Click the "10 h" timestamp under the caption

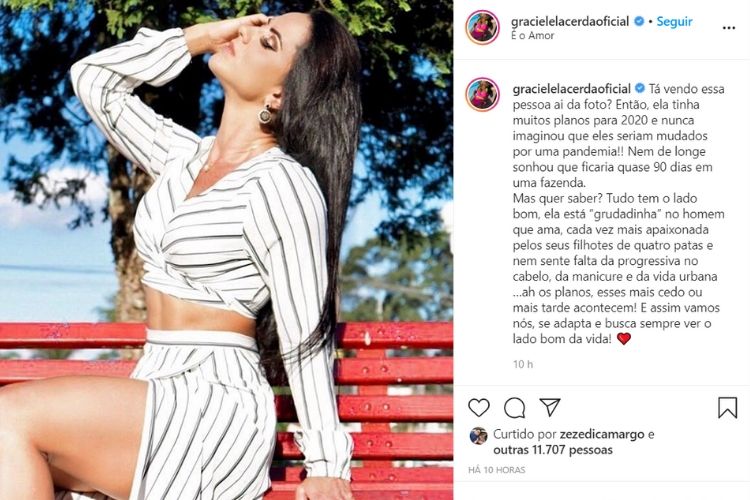pos(523,364)
